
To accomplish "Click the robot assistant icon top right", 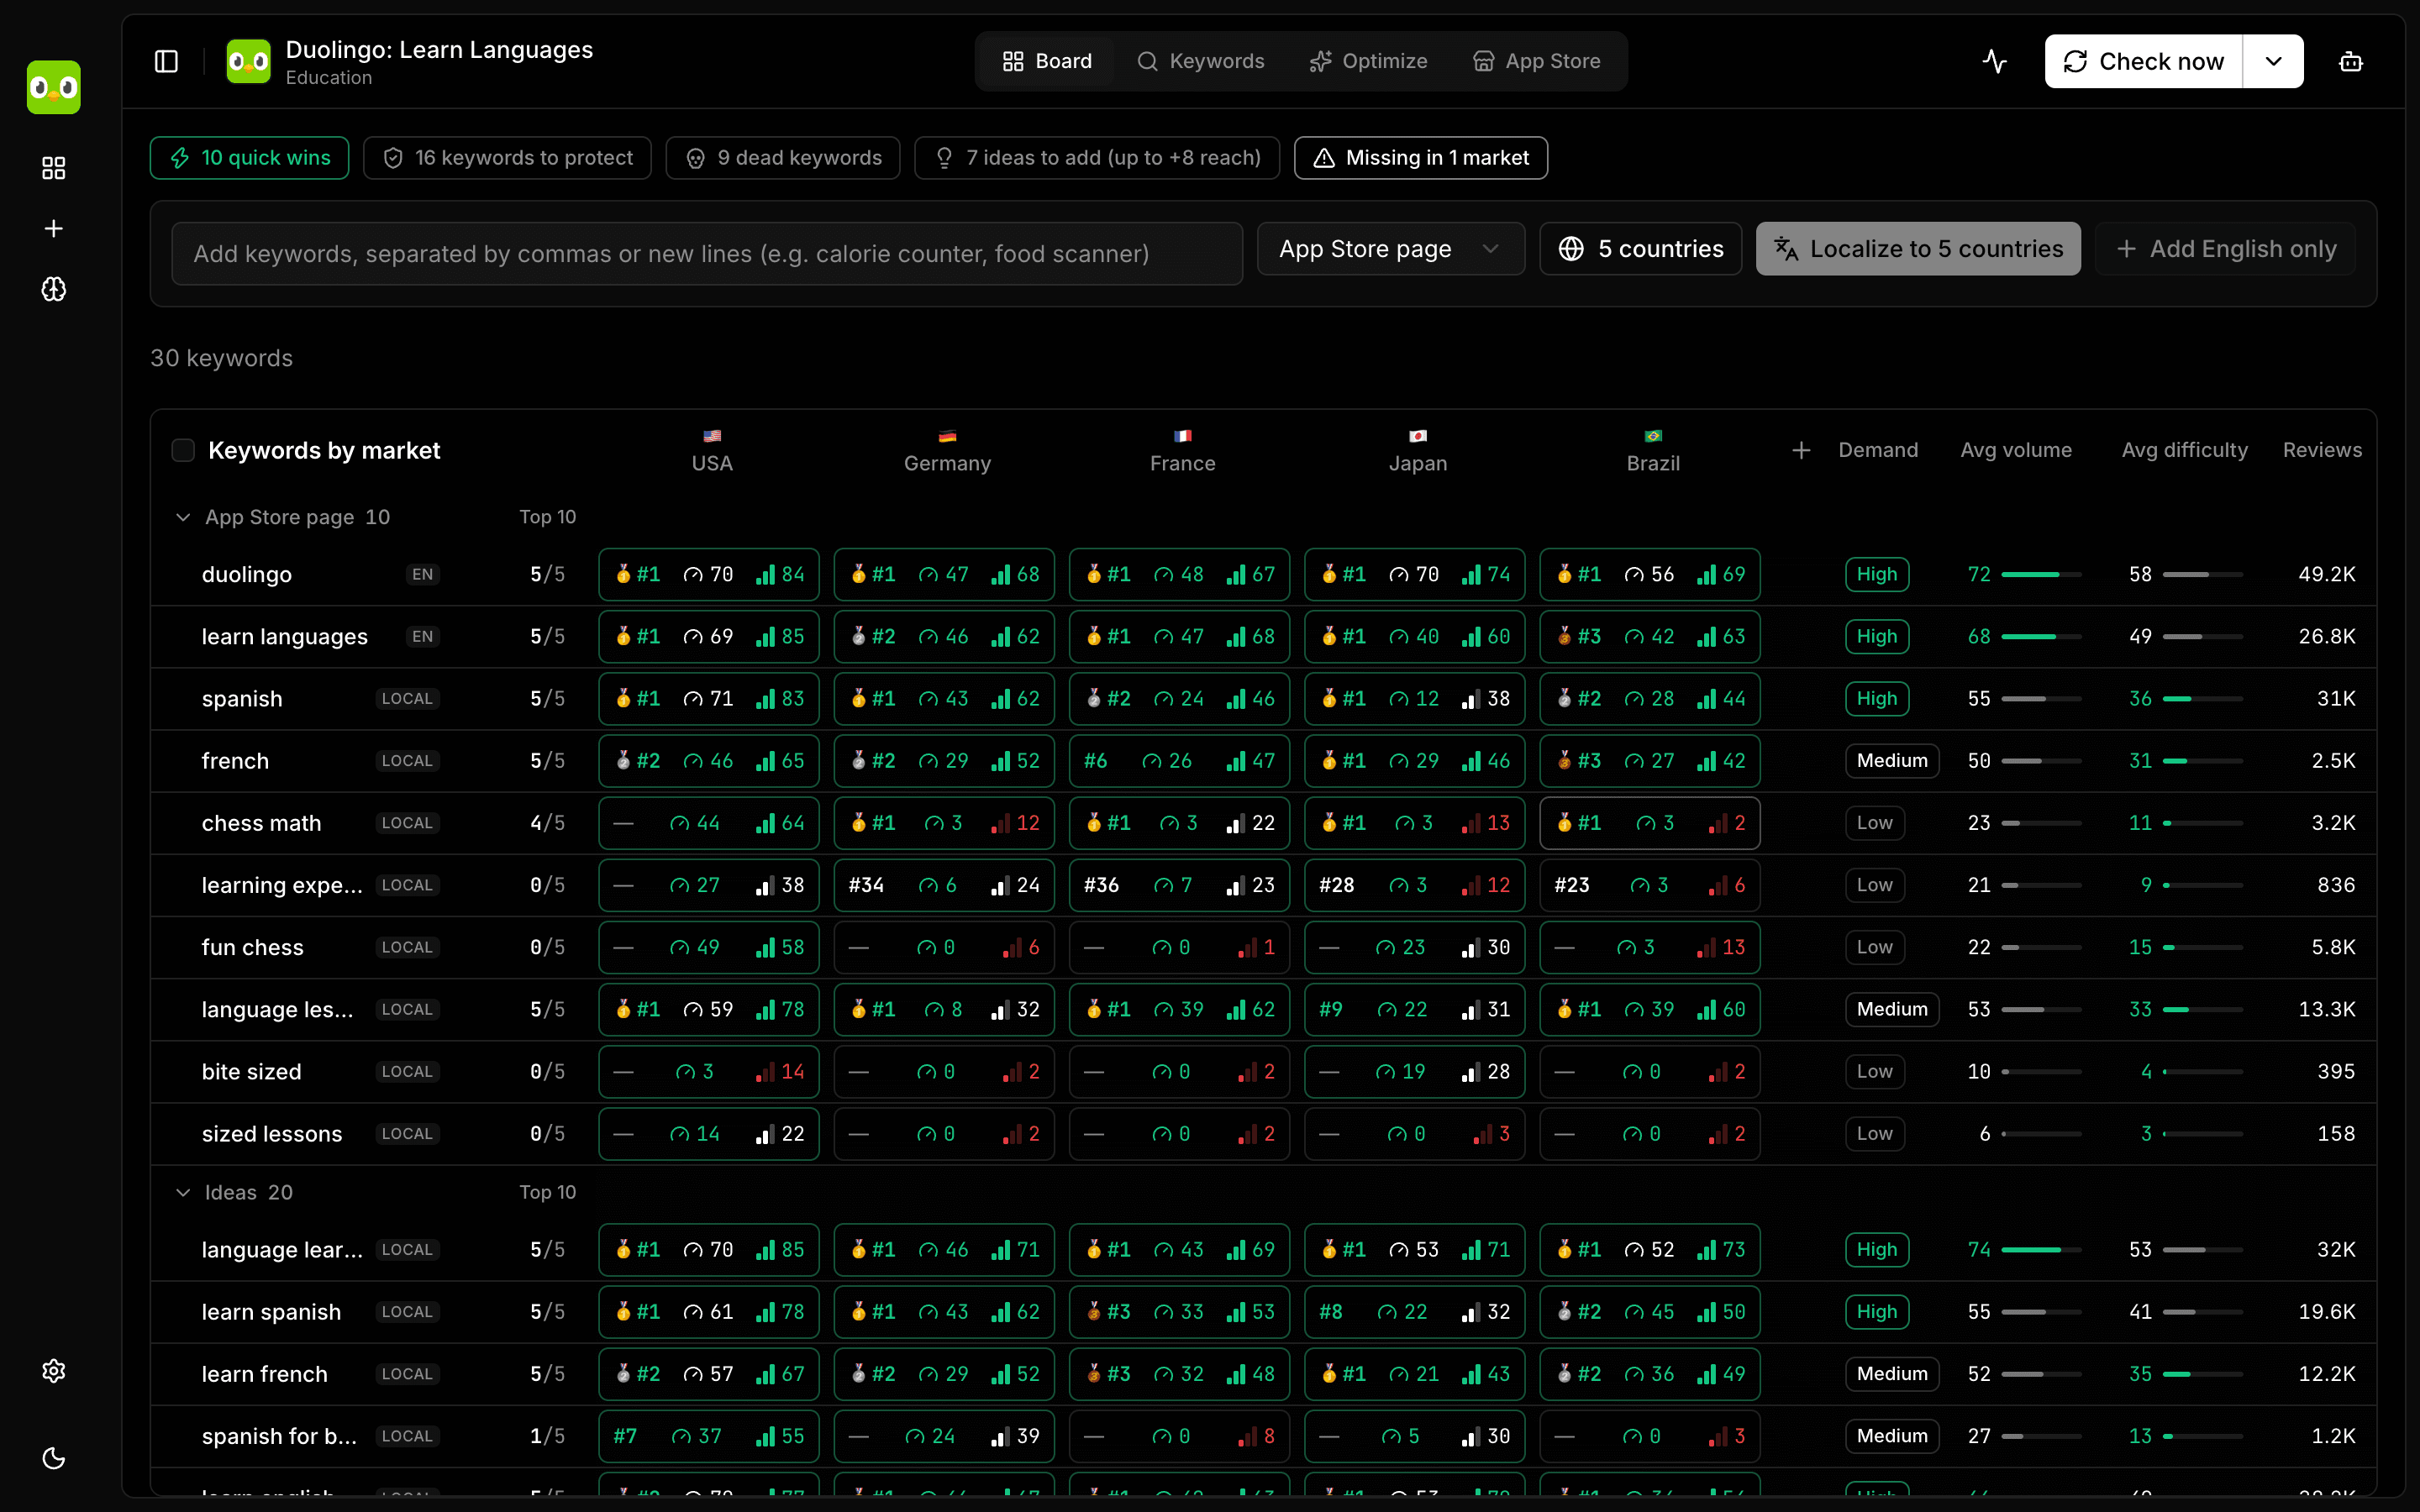I will [x=2351, y=61].
